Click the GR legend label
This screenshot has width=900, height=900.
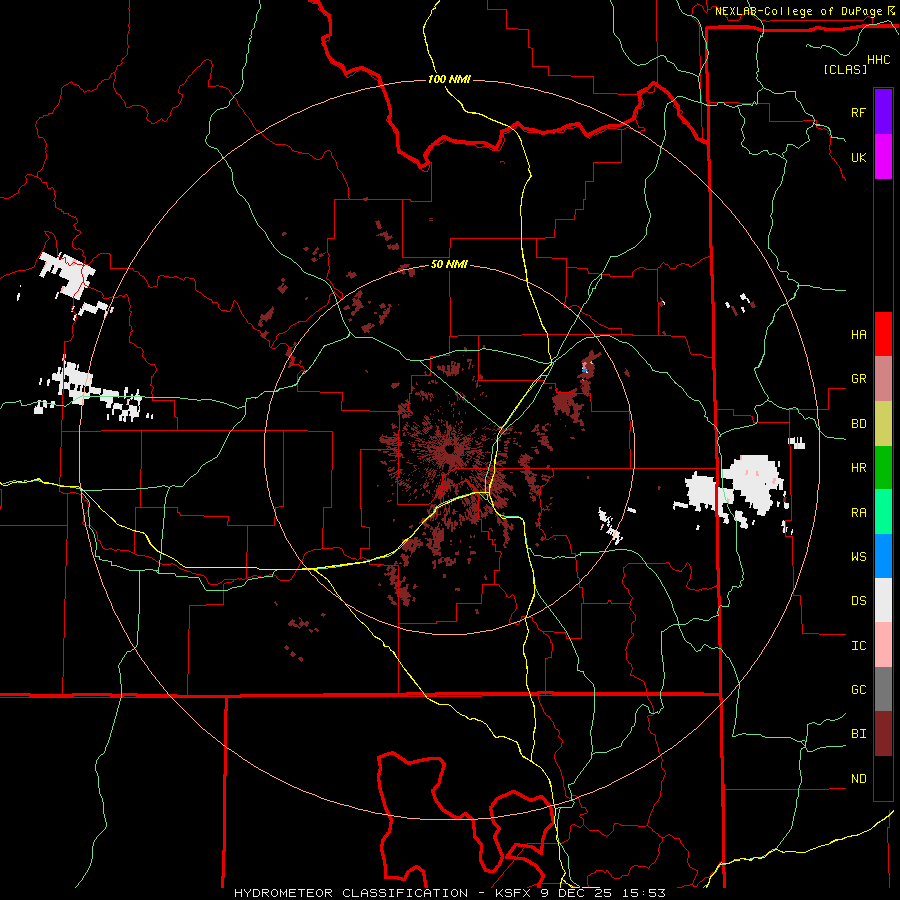pos(858,379)
